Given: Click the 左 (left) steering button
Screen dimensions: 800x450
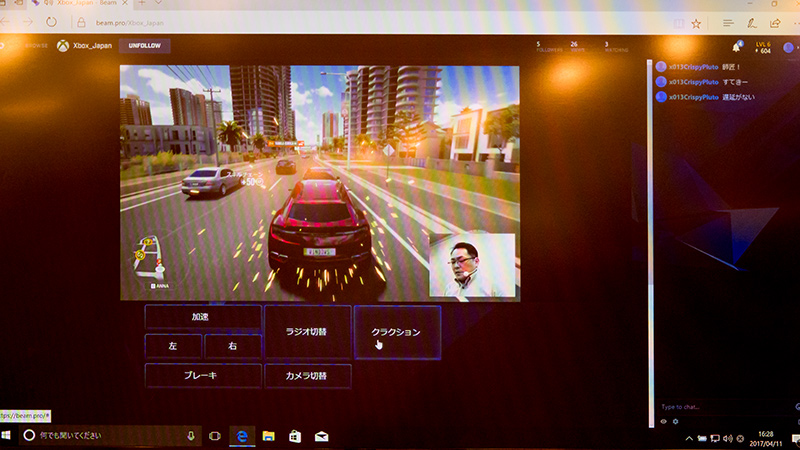Looking at the screenshot, I should (x=173, y=346).
